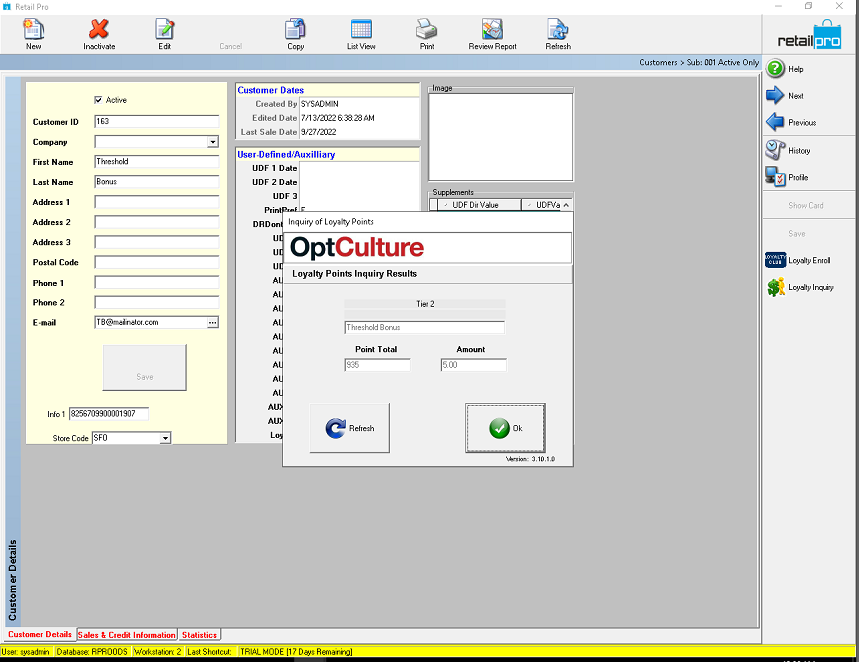Click the Threshold Bonus name field
Viewport: 859px width, 662px height.
tap(425, 327)
